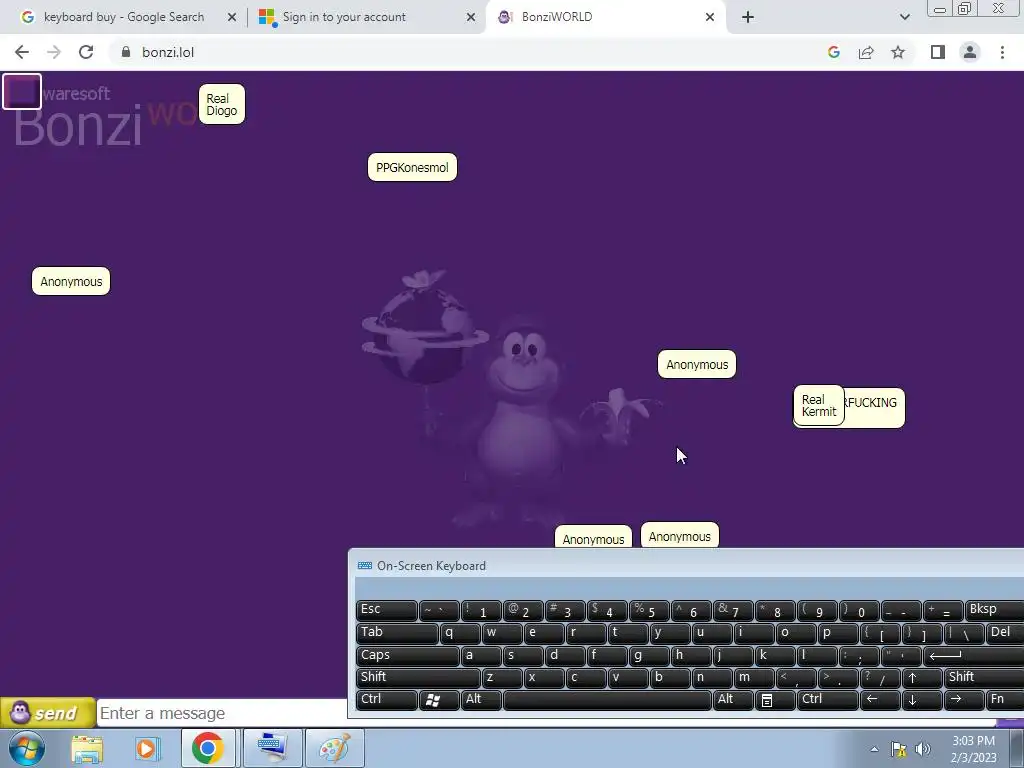Click the On-Screen Keyboard title bar icon

pyautogui.click(x=364, y=566)
